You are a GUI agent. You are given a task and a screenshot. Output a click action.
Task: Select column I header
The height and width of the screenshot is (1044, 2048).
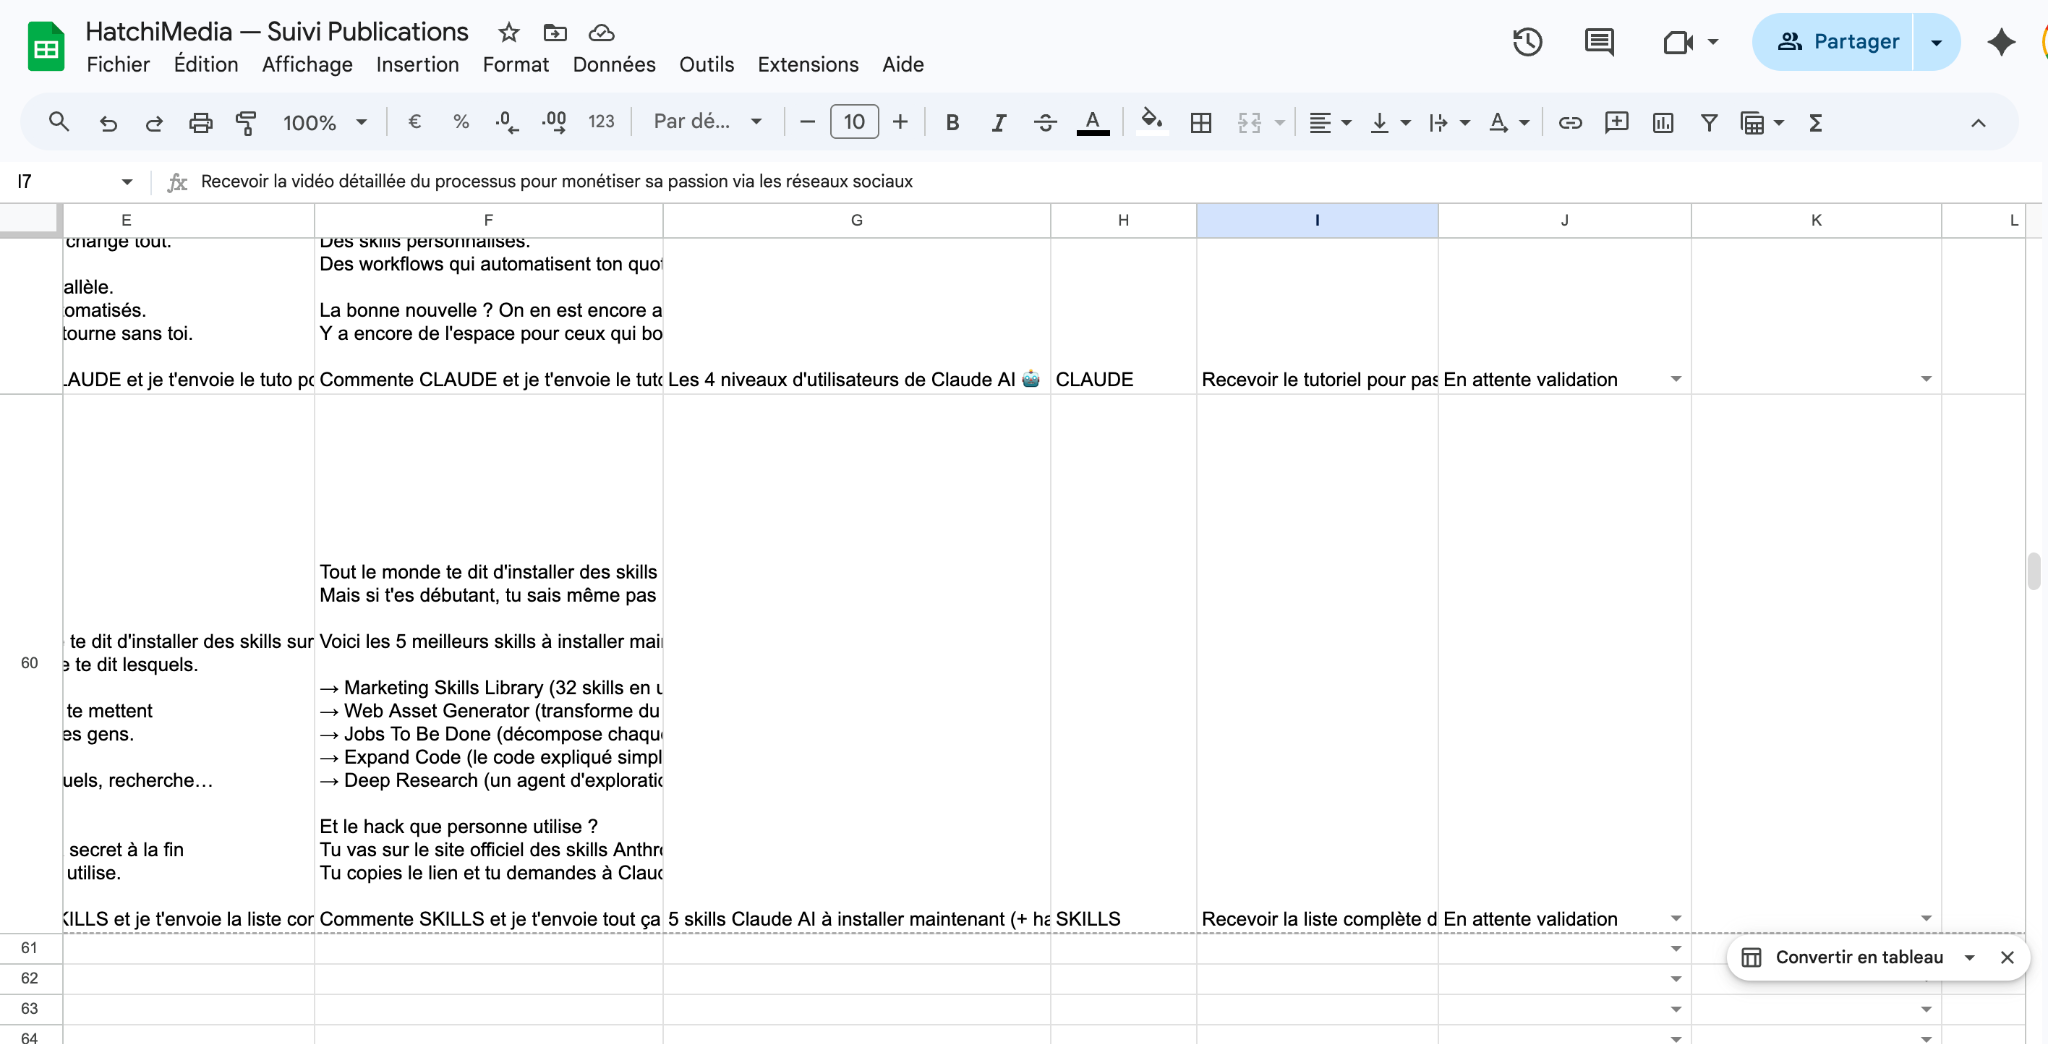1317,220
